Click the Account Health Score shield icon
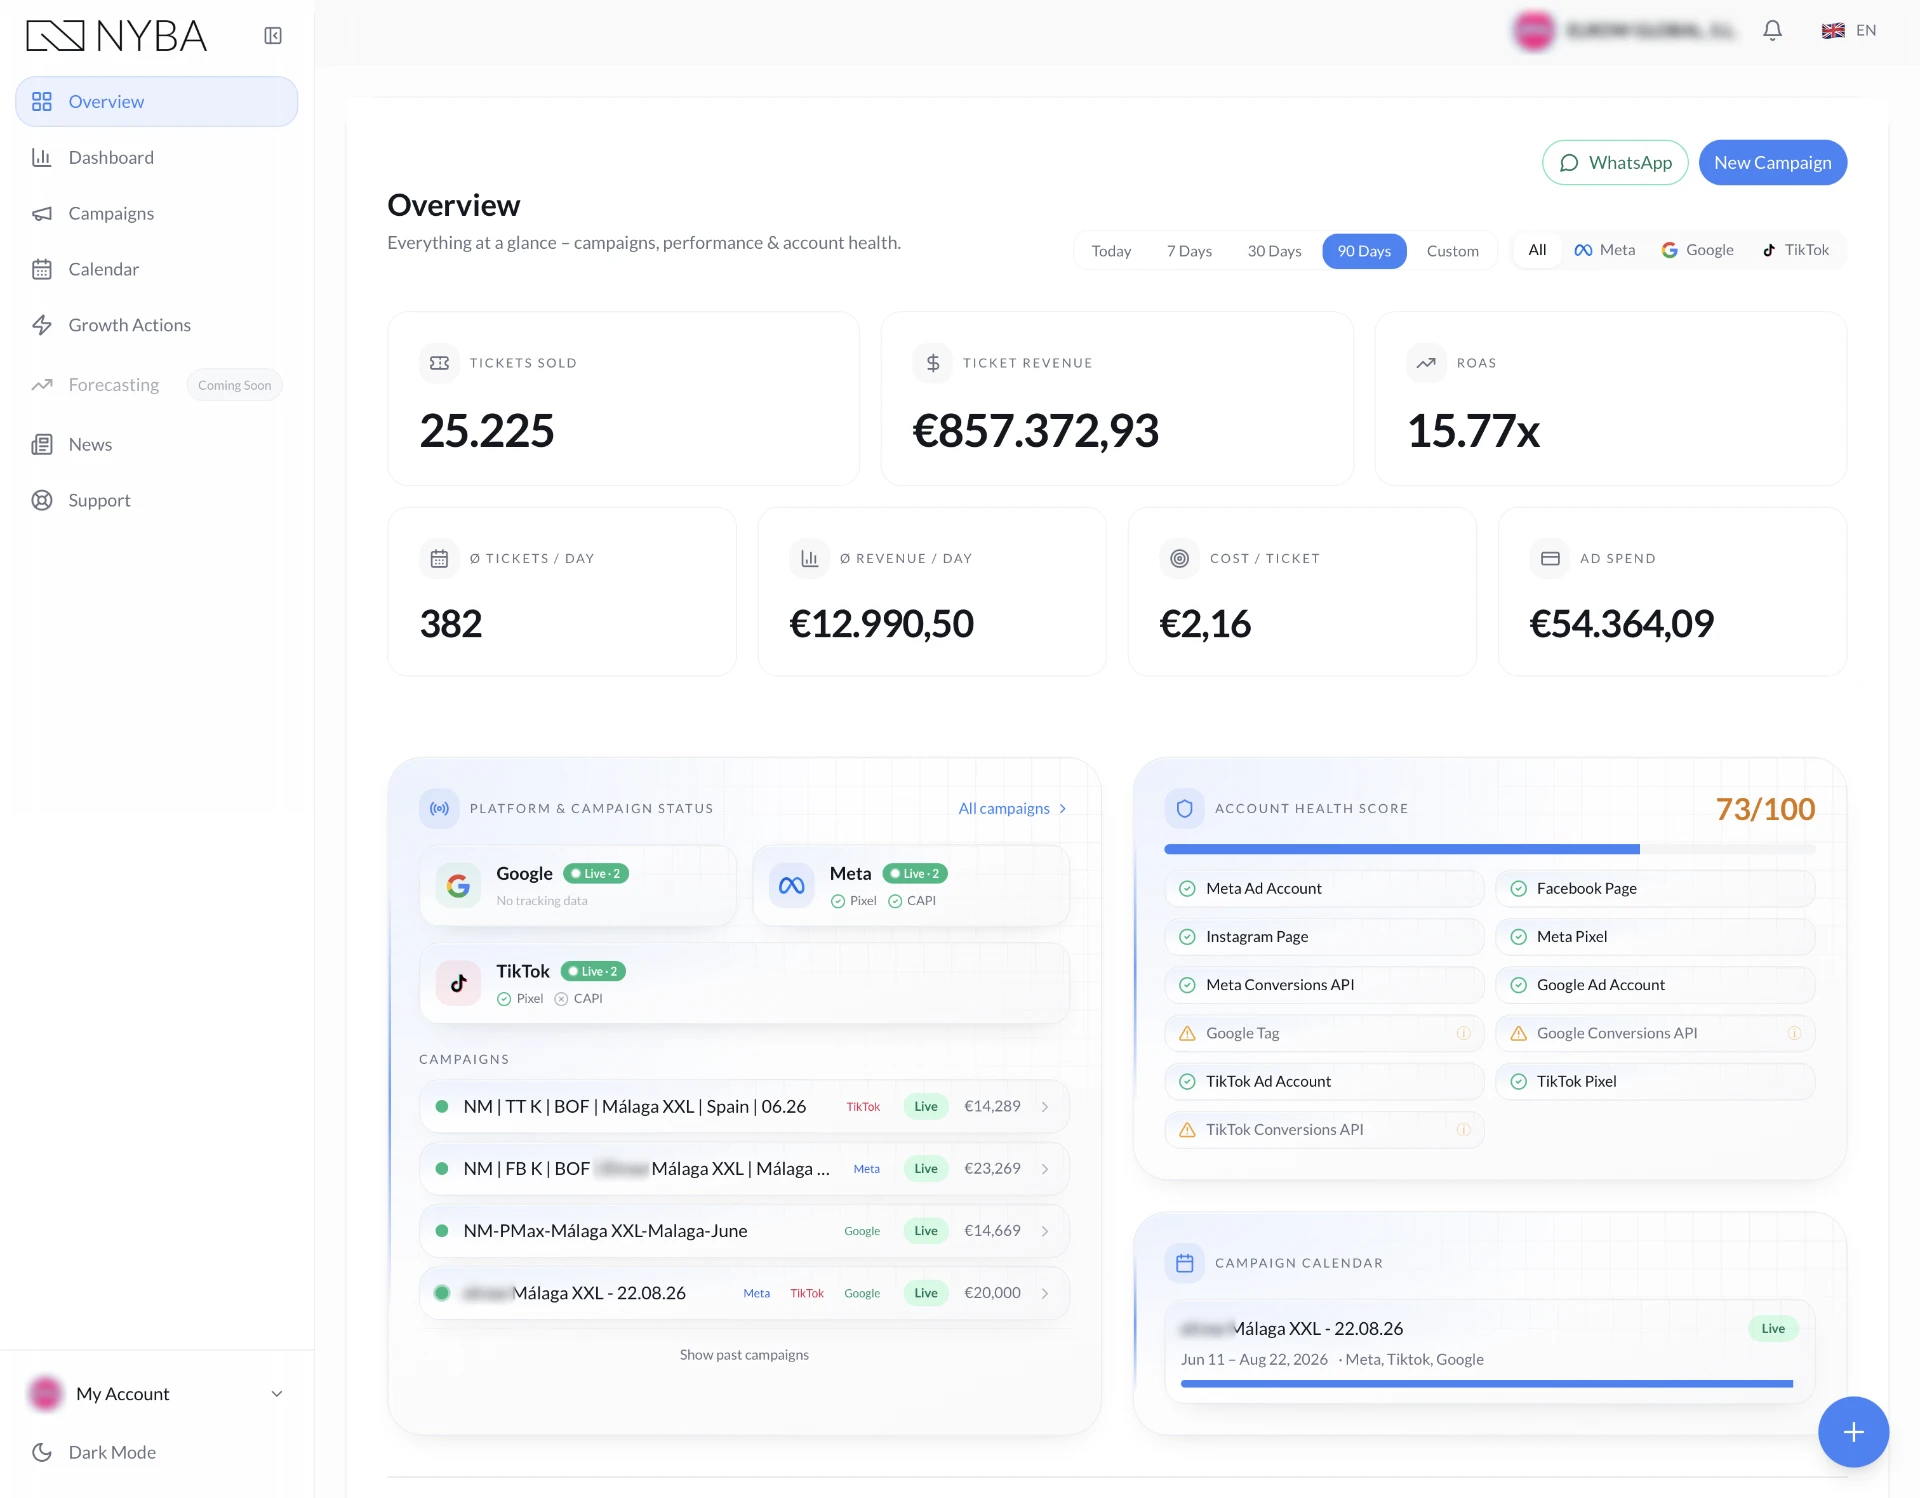 (1184, 809)
